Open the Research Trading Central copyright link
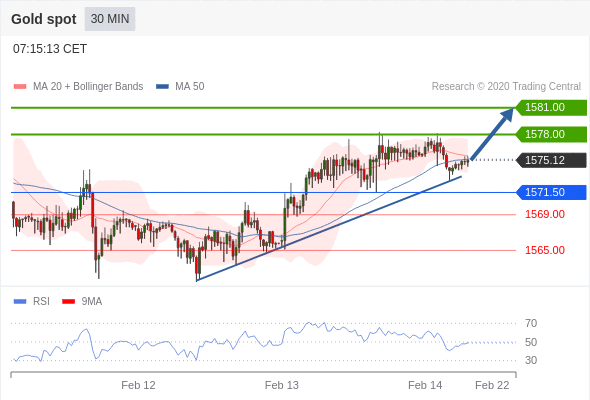Image resolution: width=590 pixels, height=400 pixels. 506,87
